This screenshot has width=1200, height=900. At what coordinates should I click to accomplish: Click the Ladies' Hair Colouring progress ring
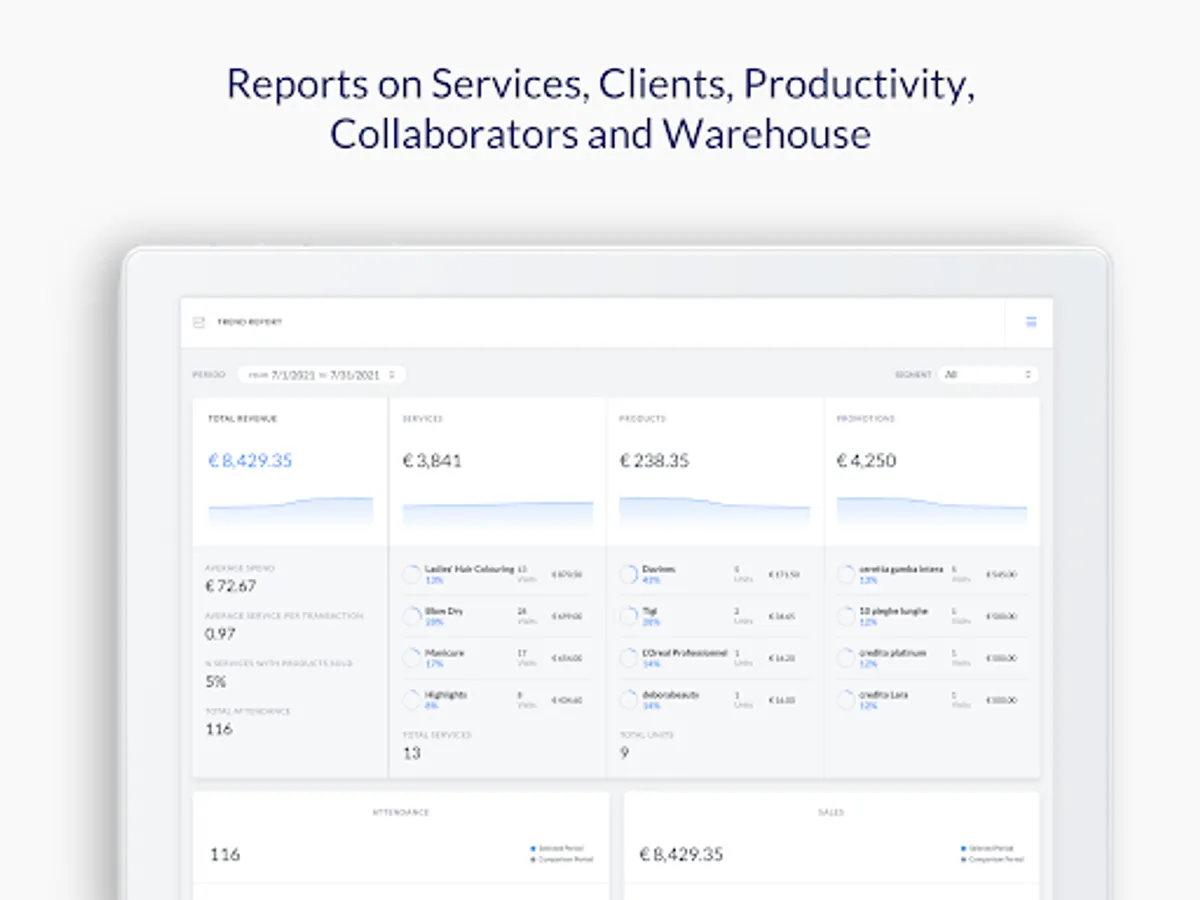point(410,573)
